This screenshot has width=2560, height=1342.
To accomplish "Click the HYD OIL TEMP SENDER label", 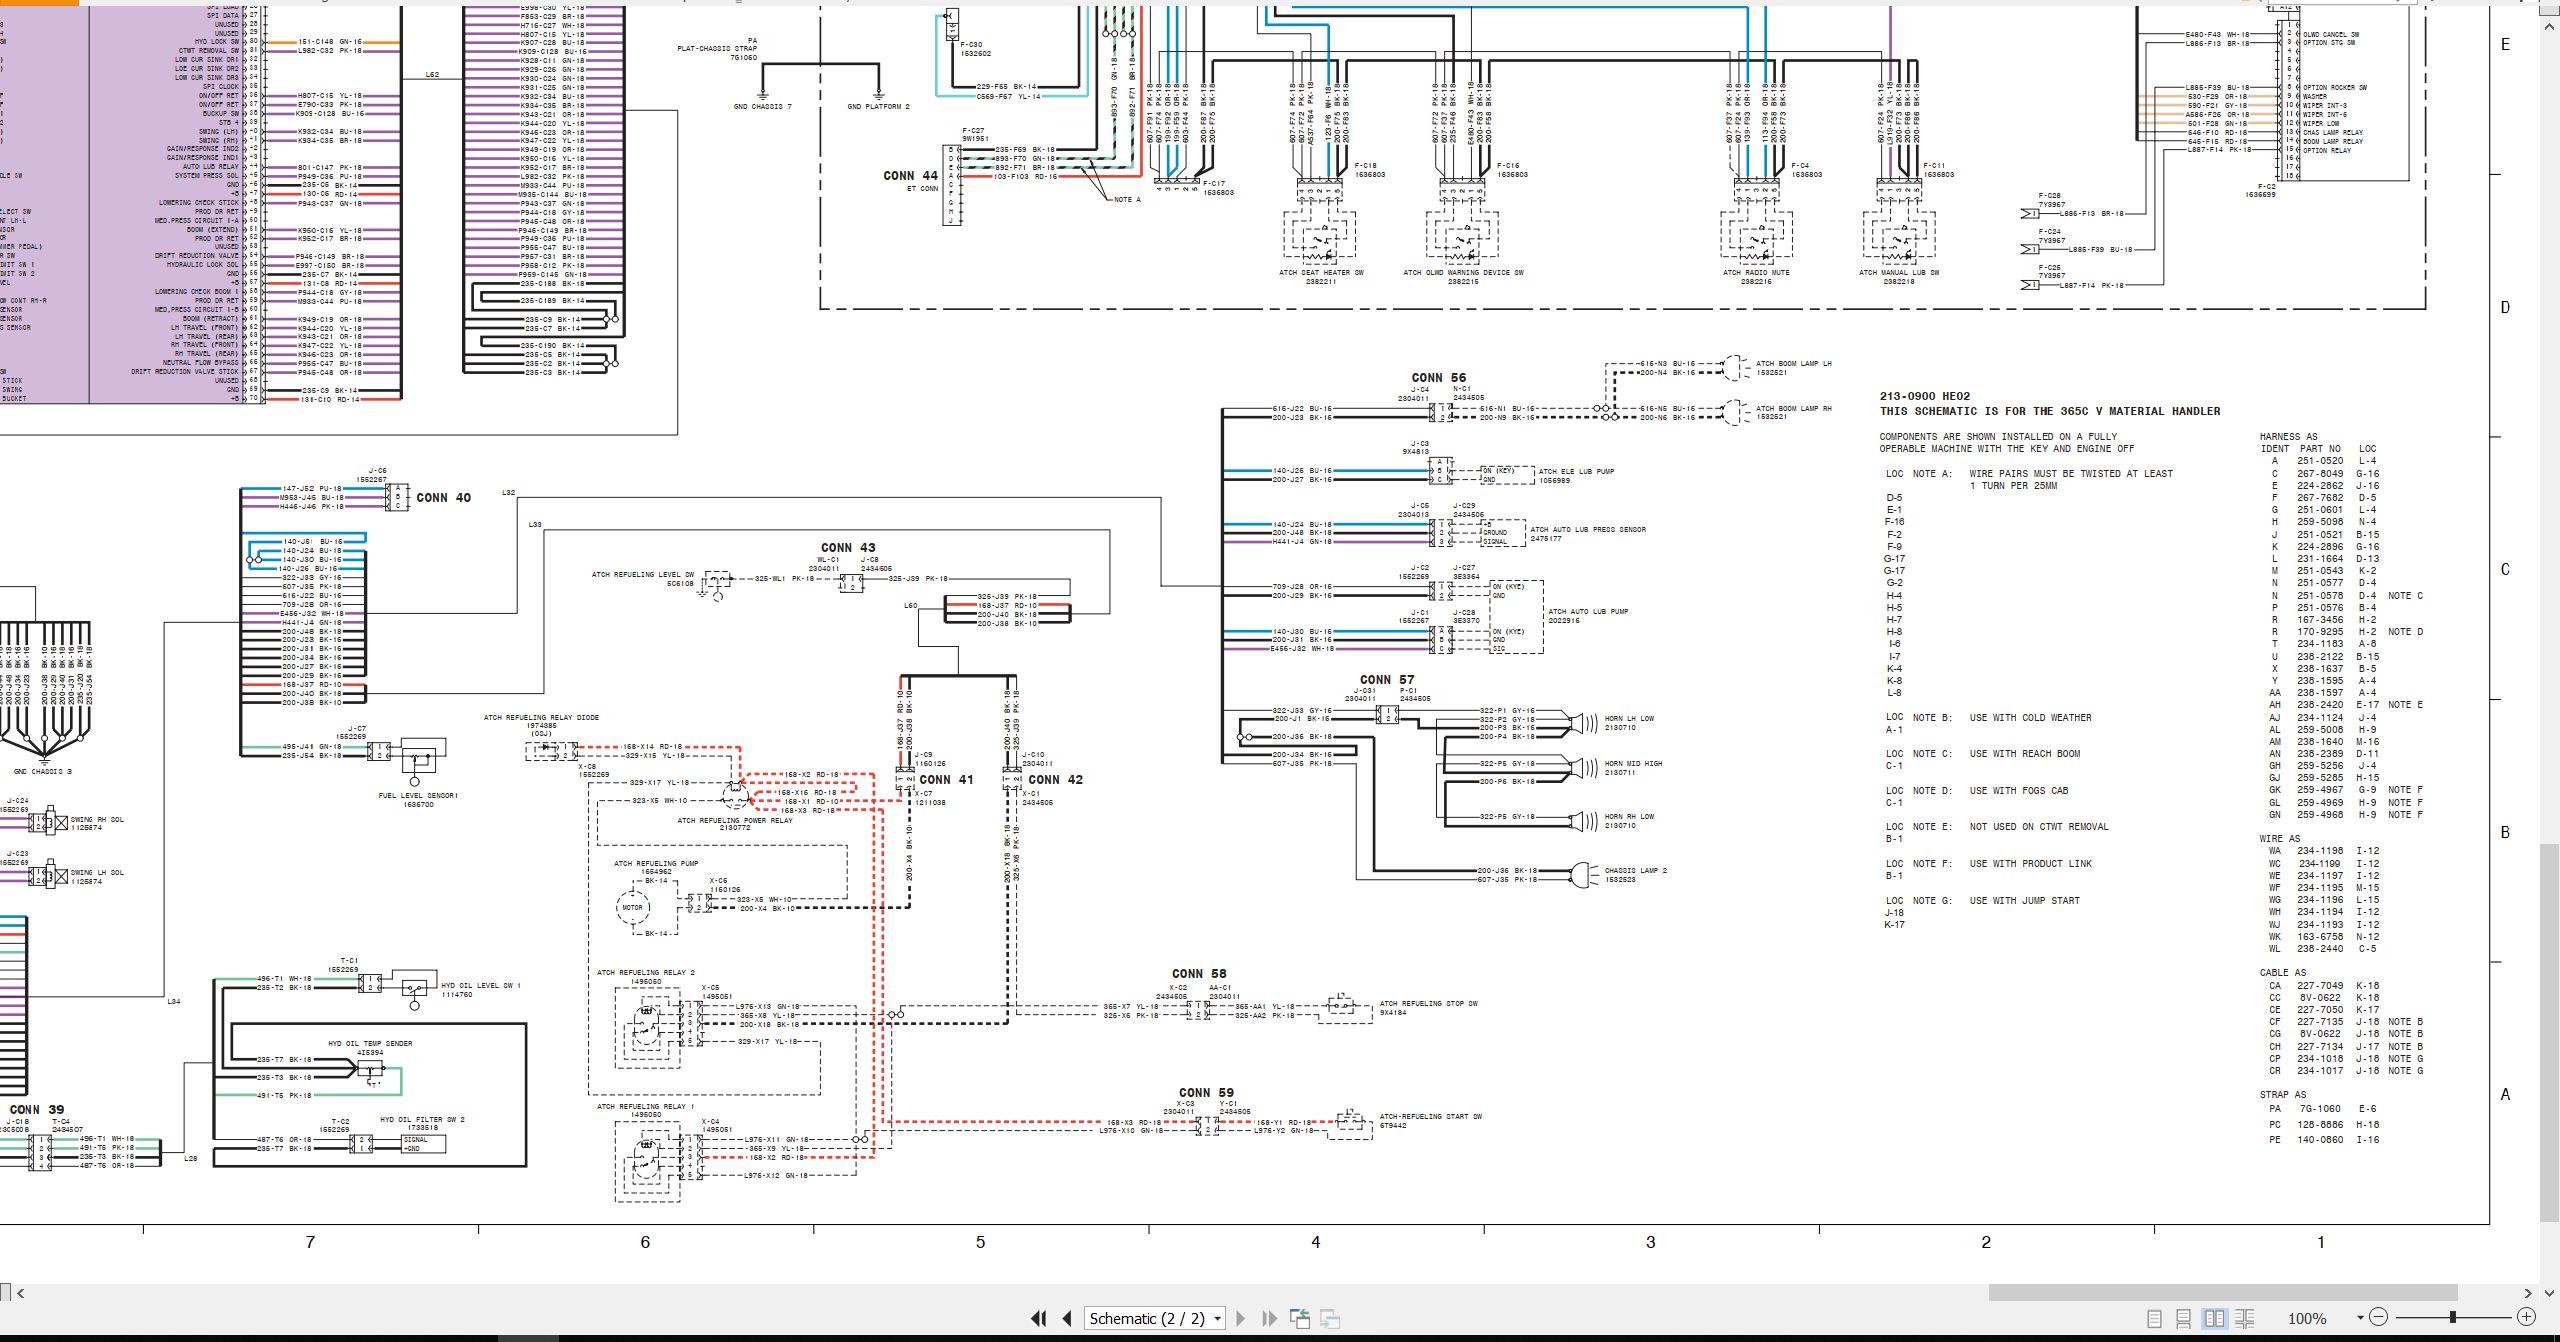I will [x=370, y=1043].
